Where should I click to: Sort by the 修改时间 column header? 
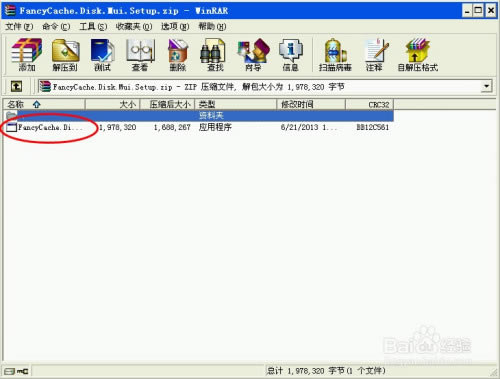(311, 104)
